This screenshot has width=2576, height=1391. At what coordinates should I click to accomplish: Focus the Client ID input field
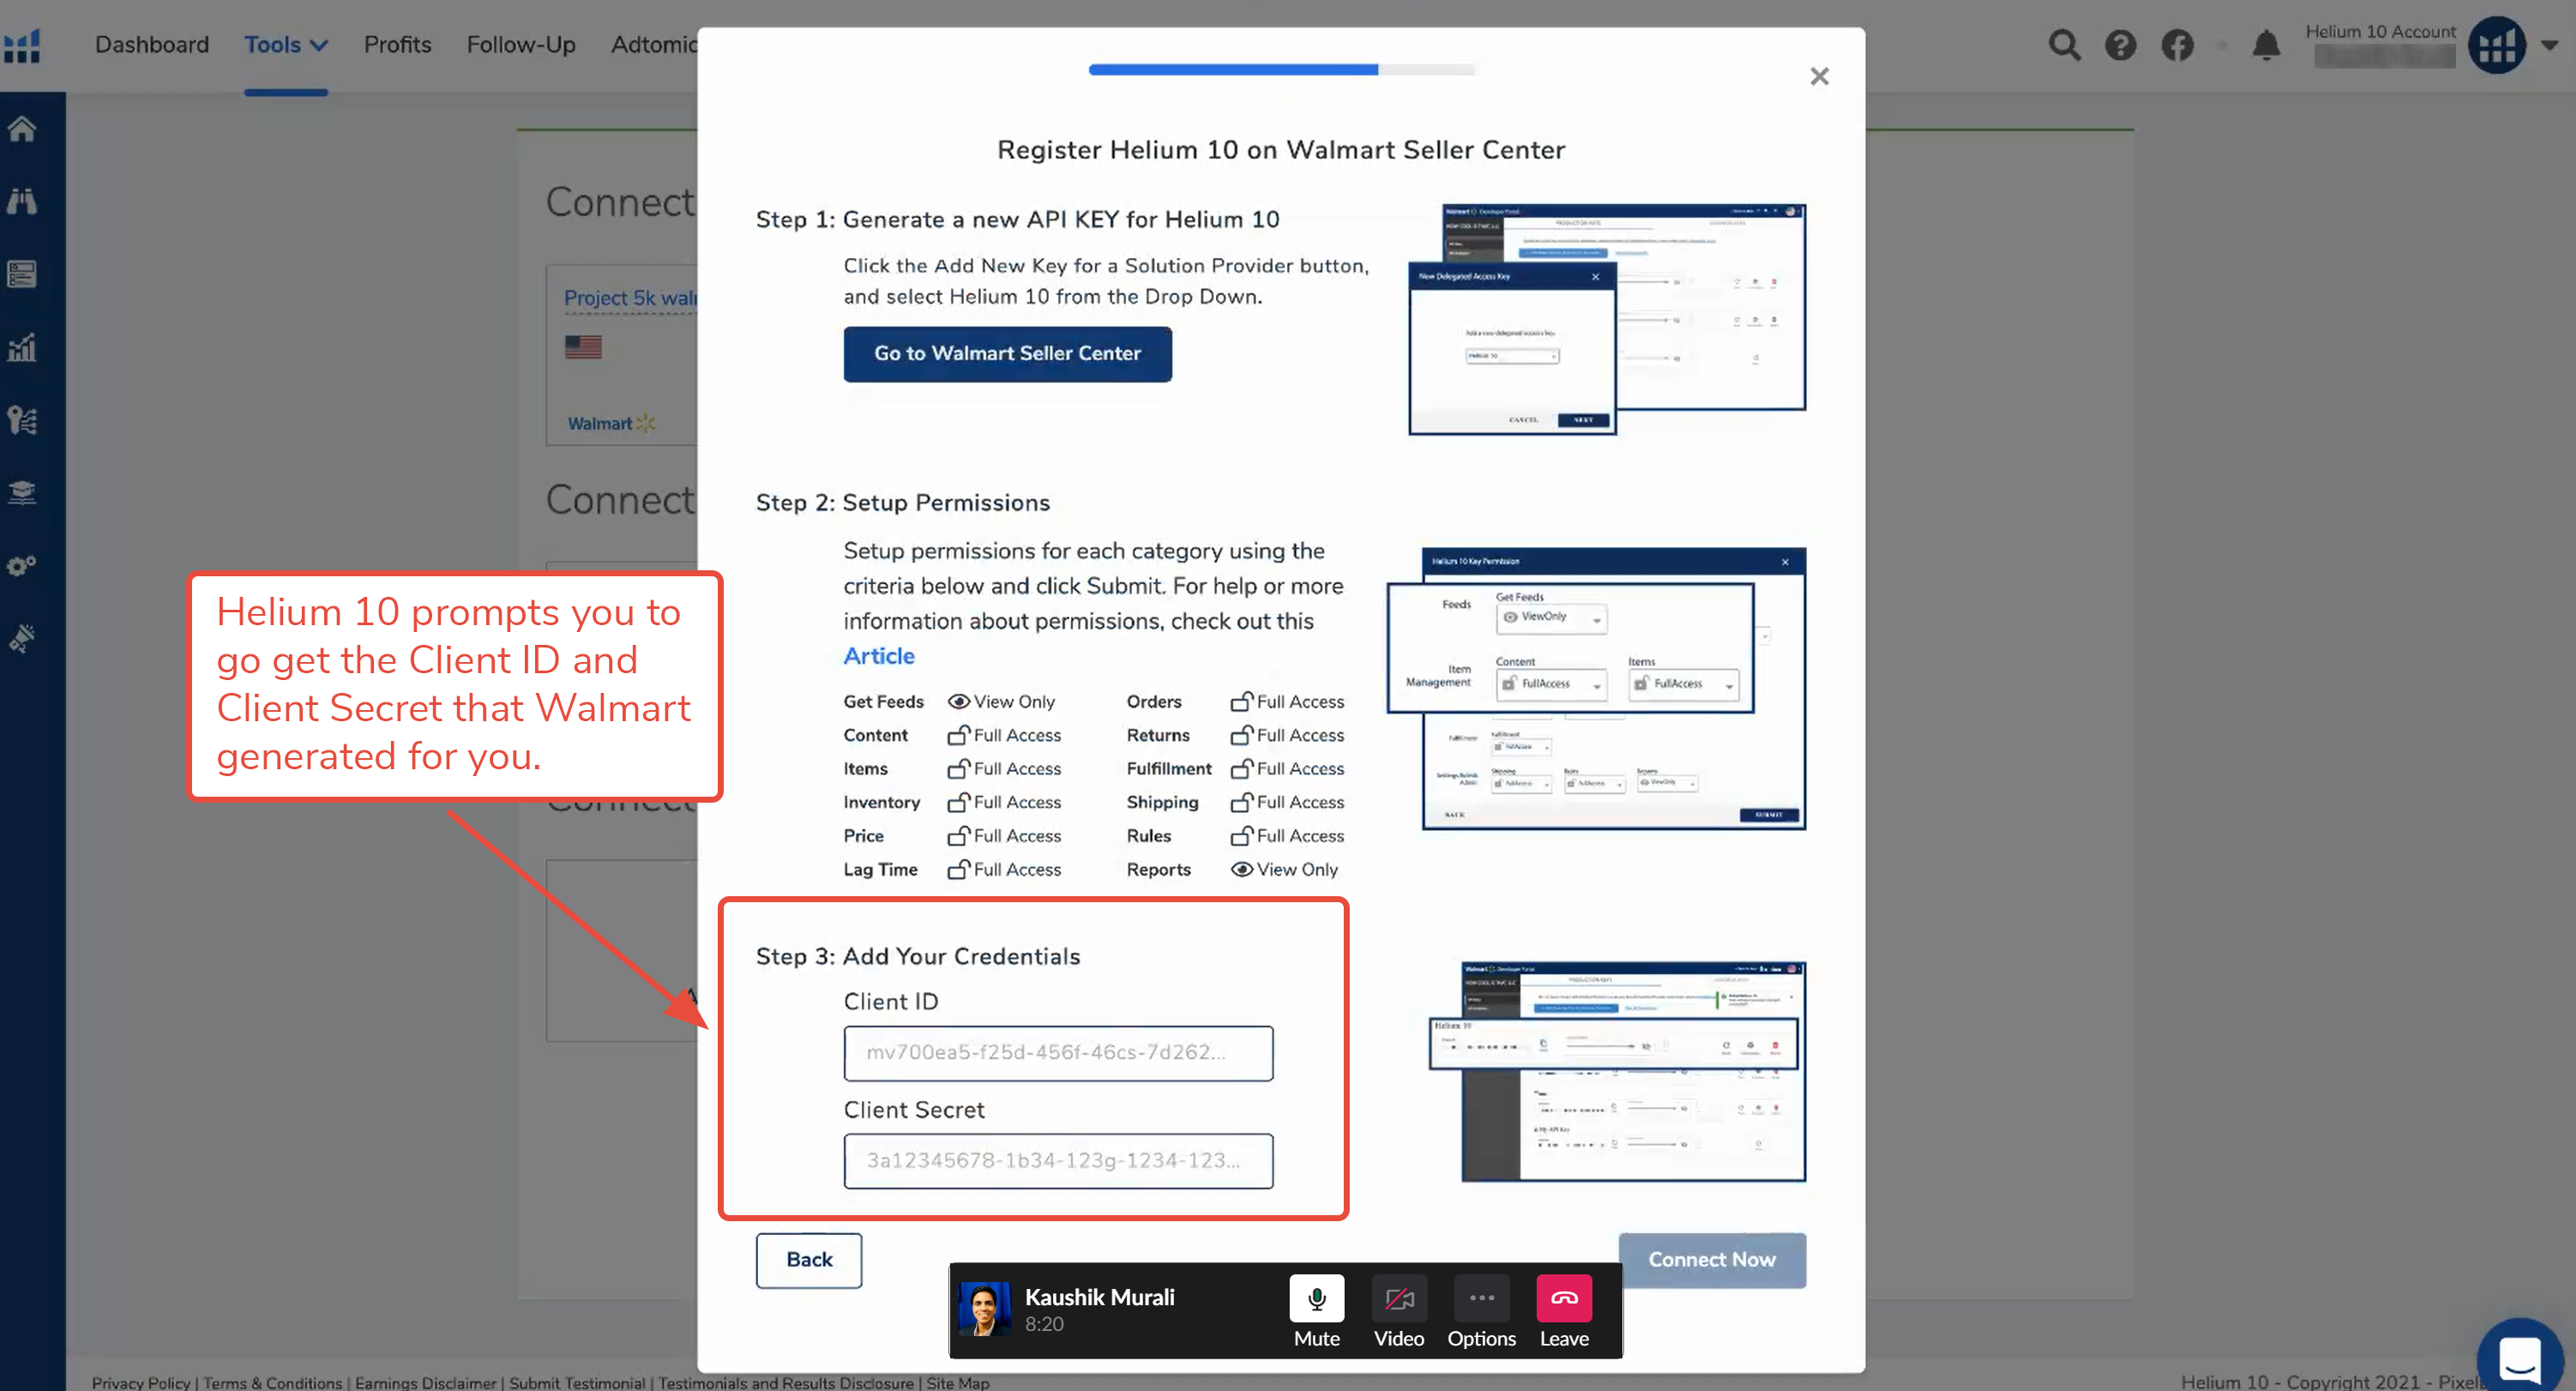click(x=1058, y=1053)
